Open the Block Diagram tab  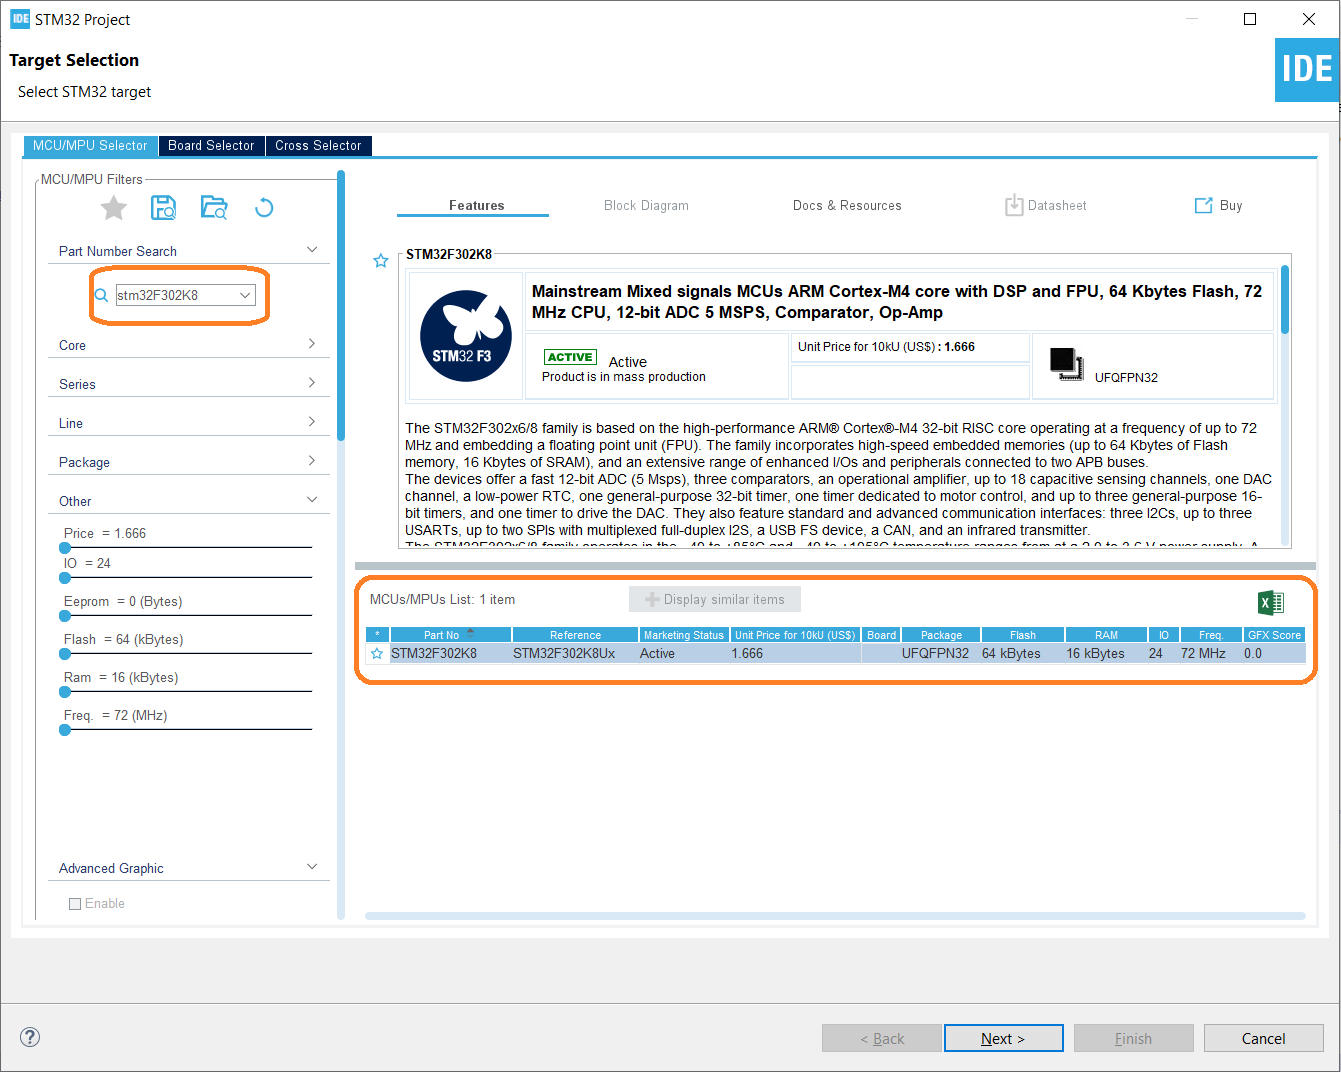646,205
